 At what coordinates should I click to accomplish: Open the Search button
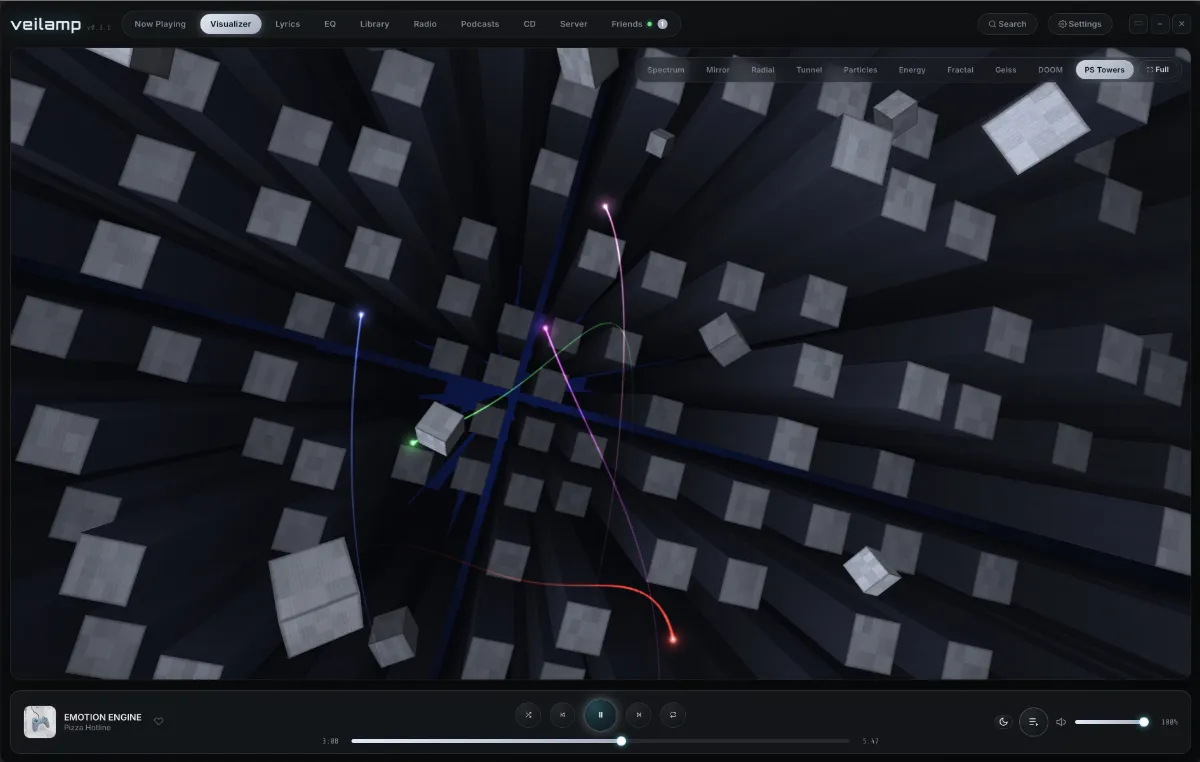[x=1008, y=24]
